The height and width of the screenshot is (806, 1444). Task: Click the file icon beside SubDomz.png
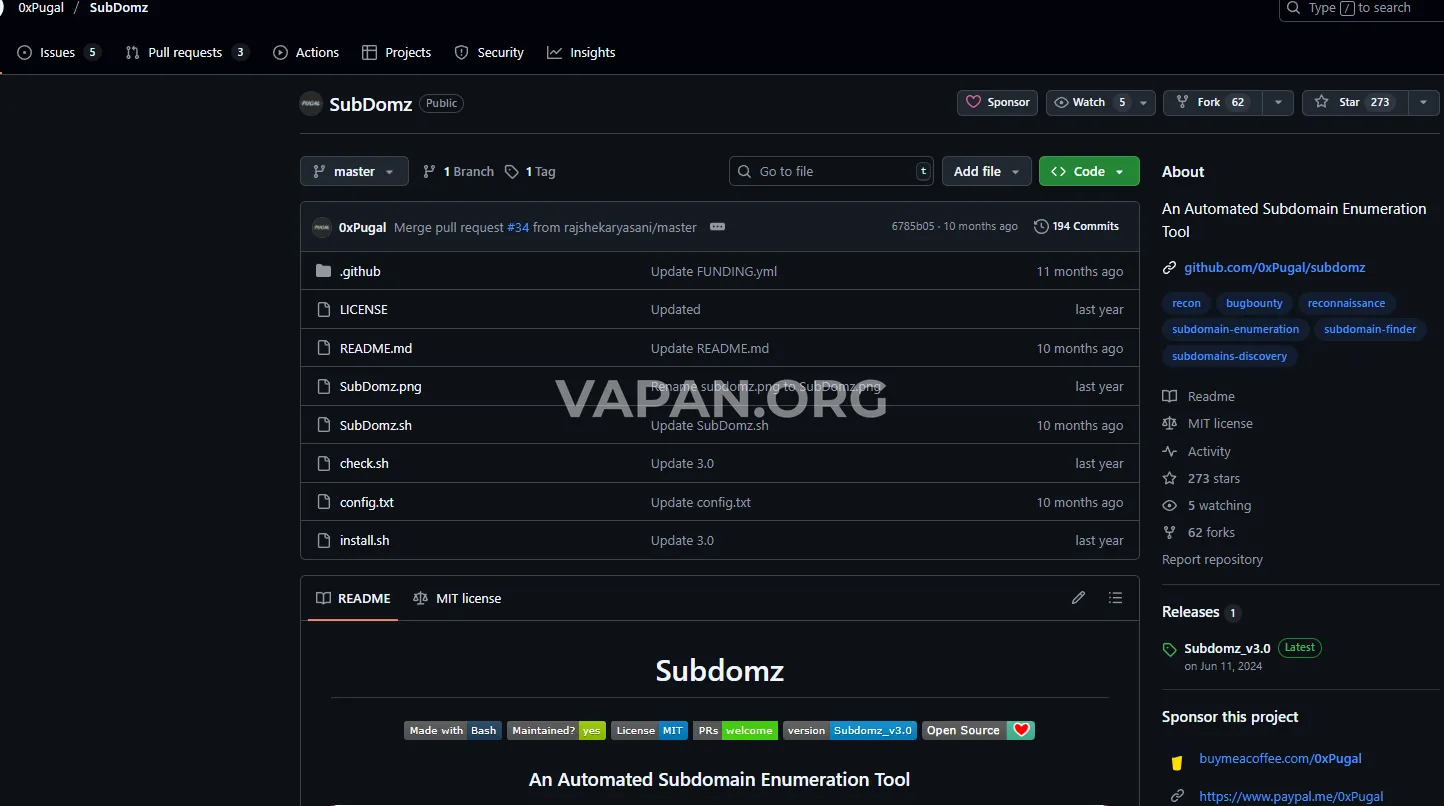click(323, 386)
